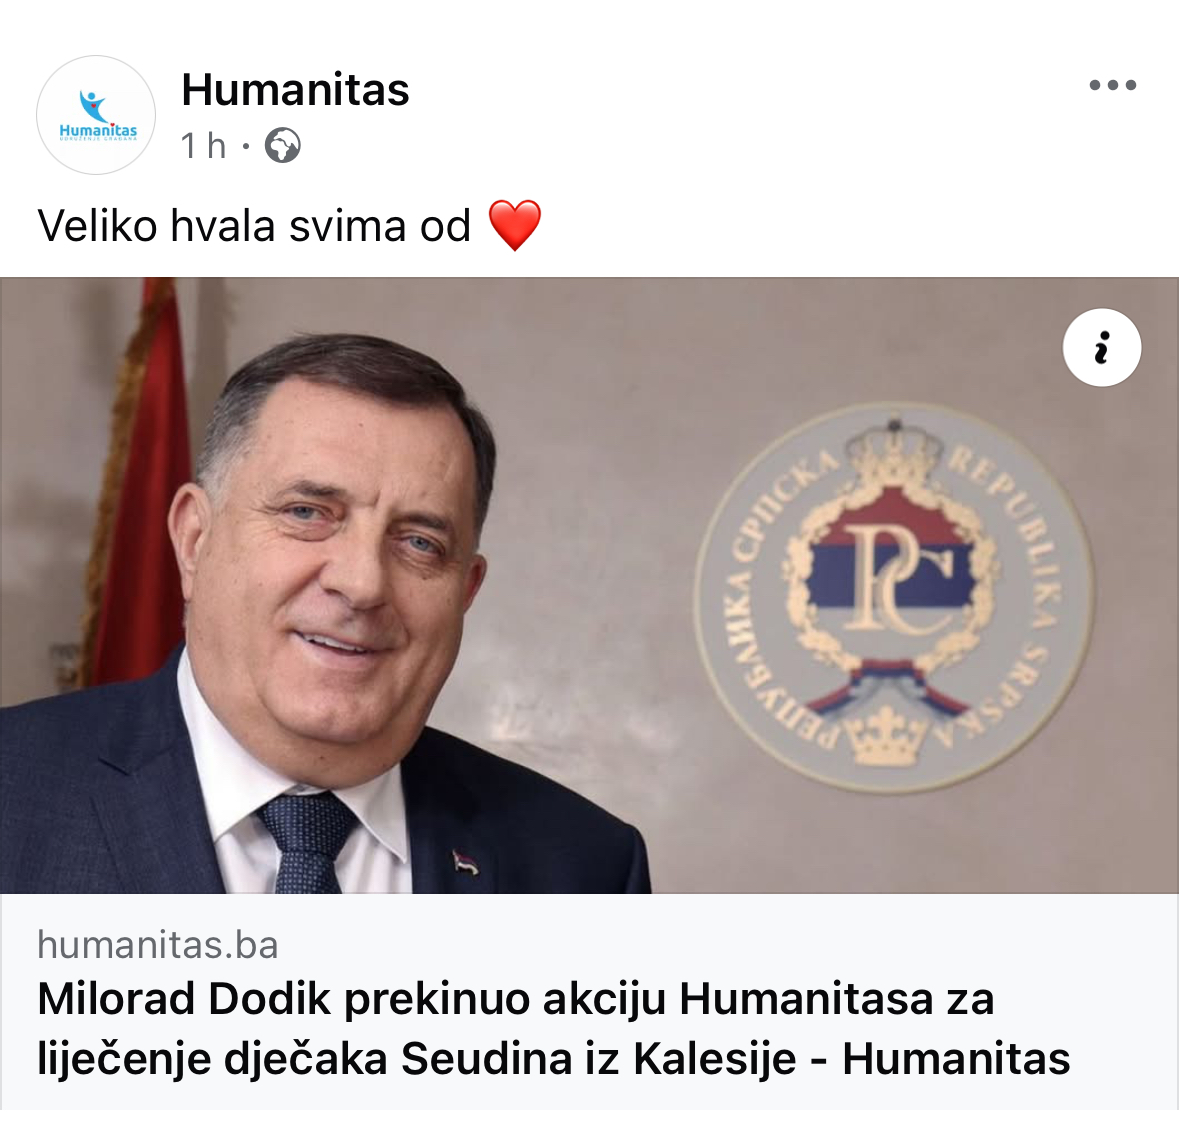
Task: Click the "1 h" post timestamp
Action: [x=203, y=146]
